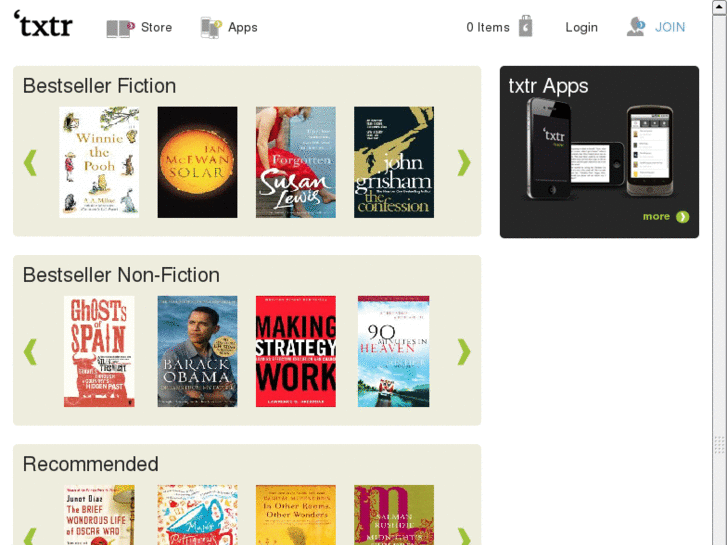Open Ian McEwan Solar book cover
727x545 pixels.
pyautogui.click(x=198, y=162)
